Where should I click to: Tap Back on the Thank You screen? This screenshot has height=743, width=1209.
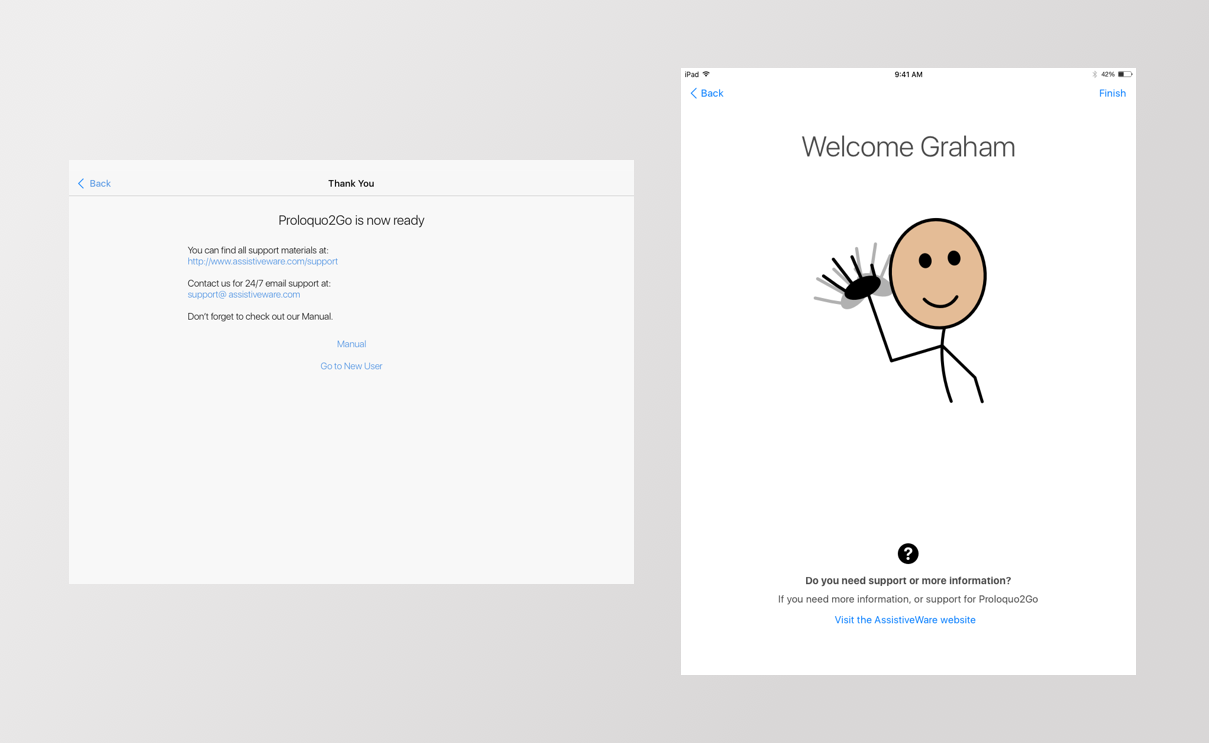[95, 183]
